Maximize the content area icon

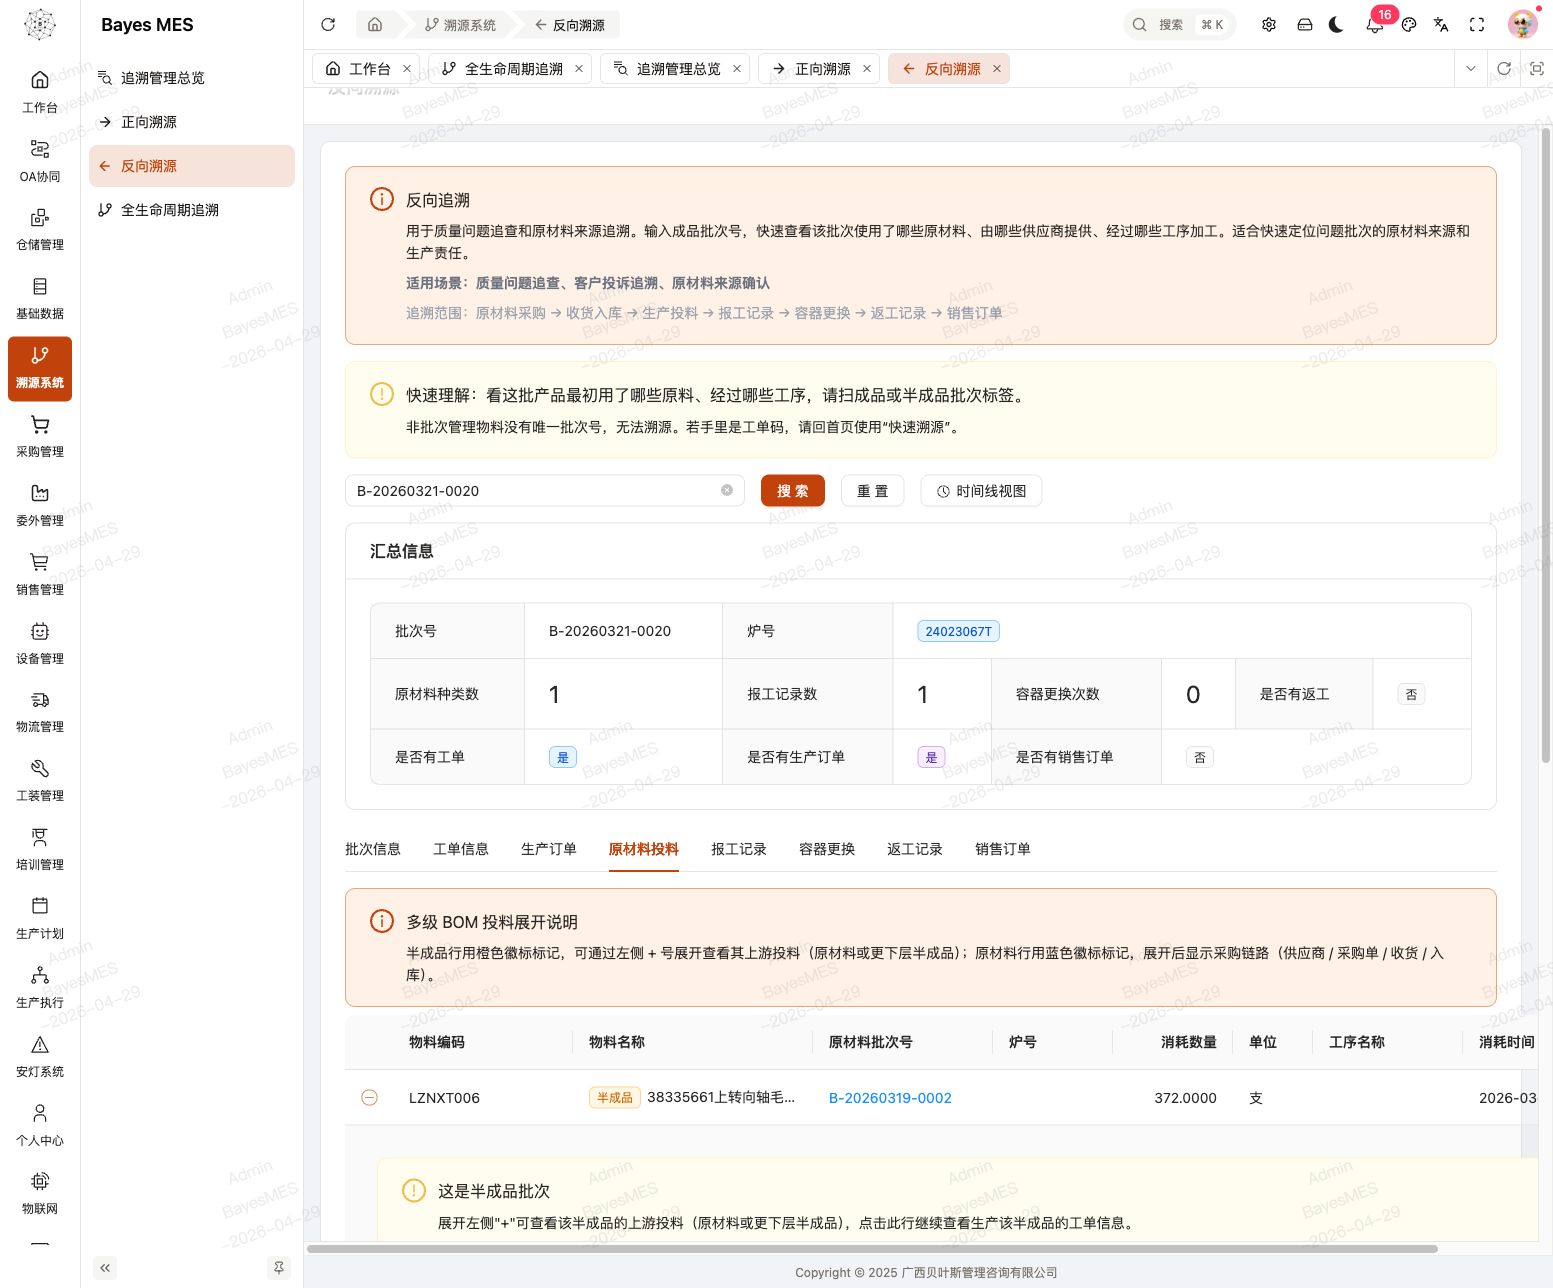pos(1537,69)
